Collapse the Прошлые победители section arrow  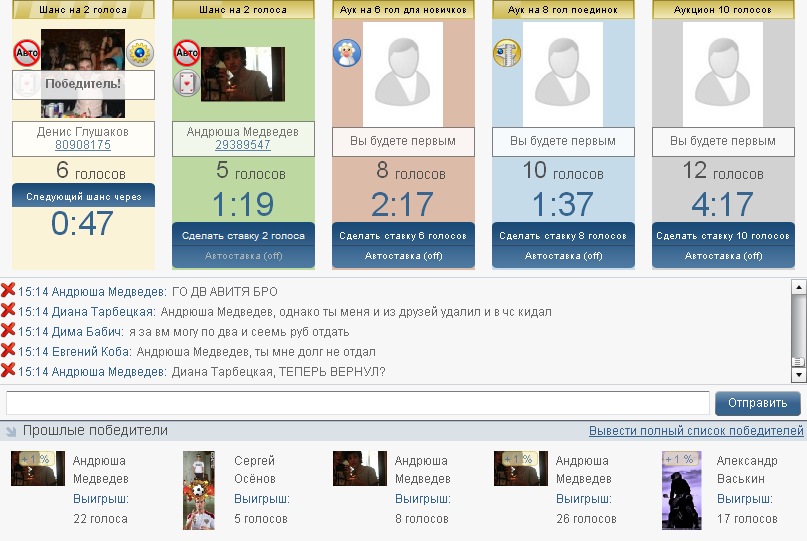point(11,431)
